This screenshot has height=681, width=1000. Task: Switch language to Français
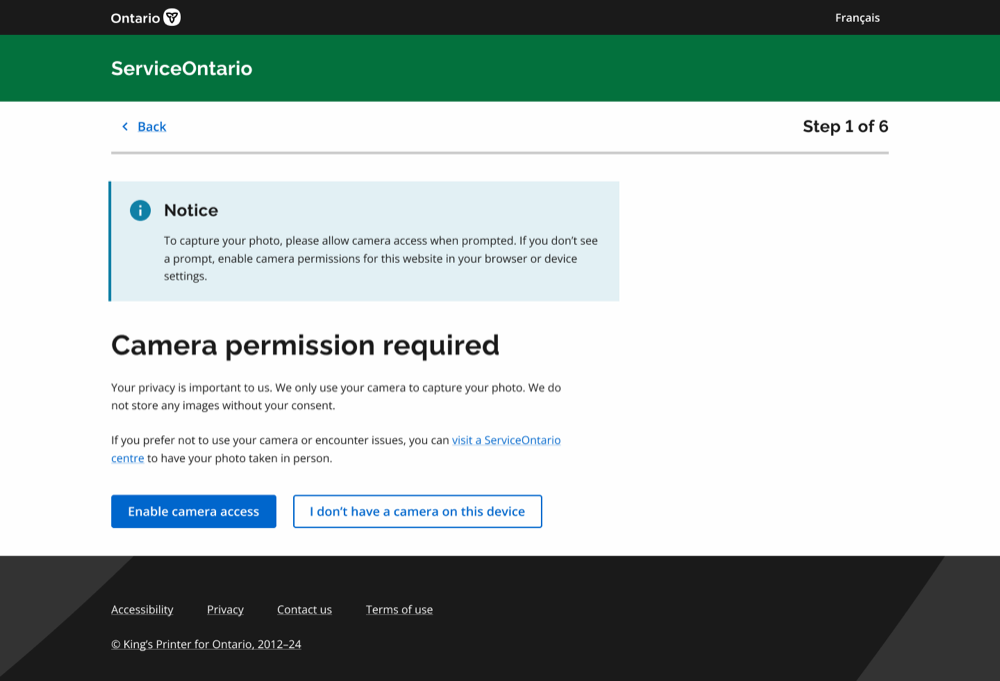coord(857,18)
